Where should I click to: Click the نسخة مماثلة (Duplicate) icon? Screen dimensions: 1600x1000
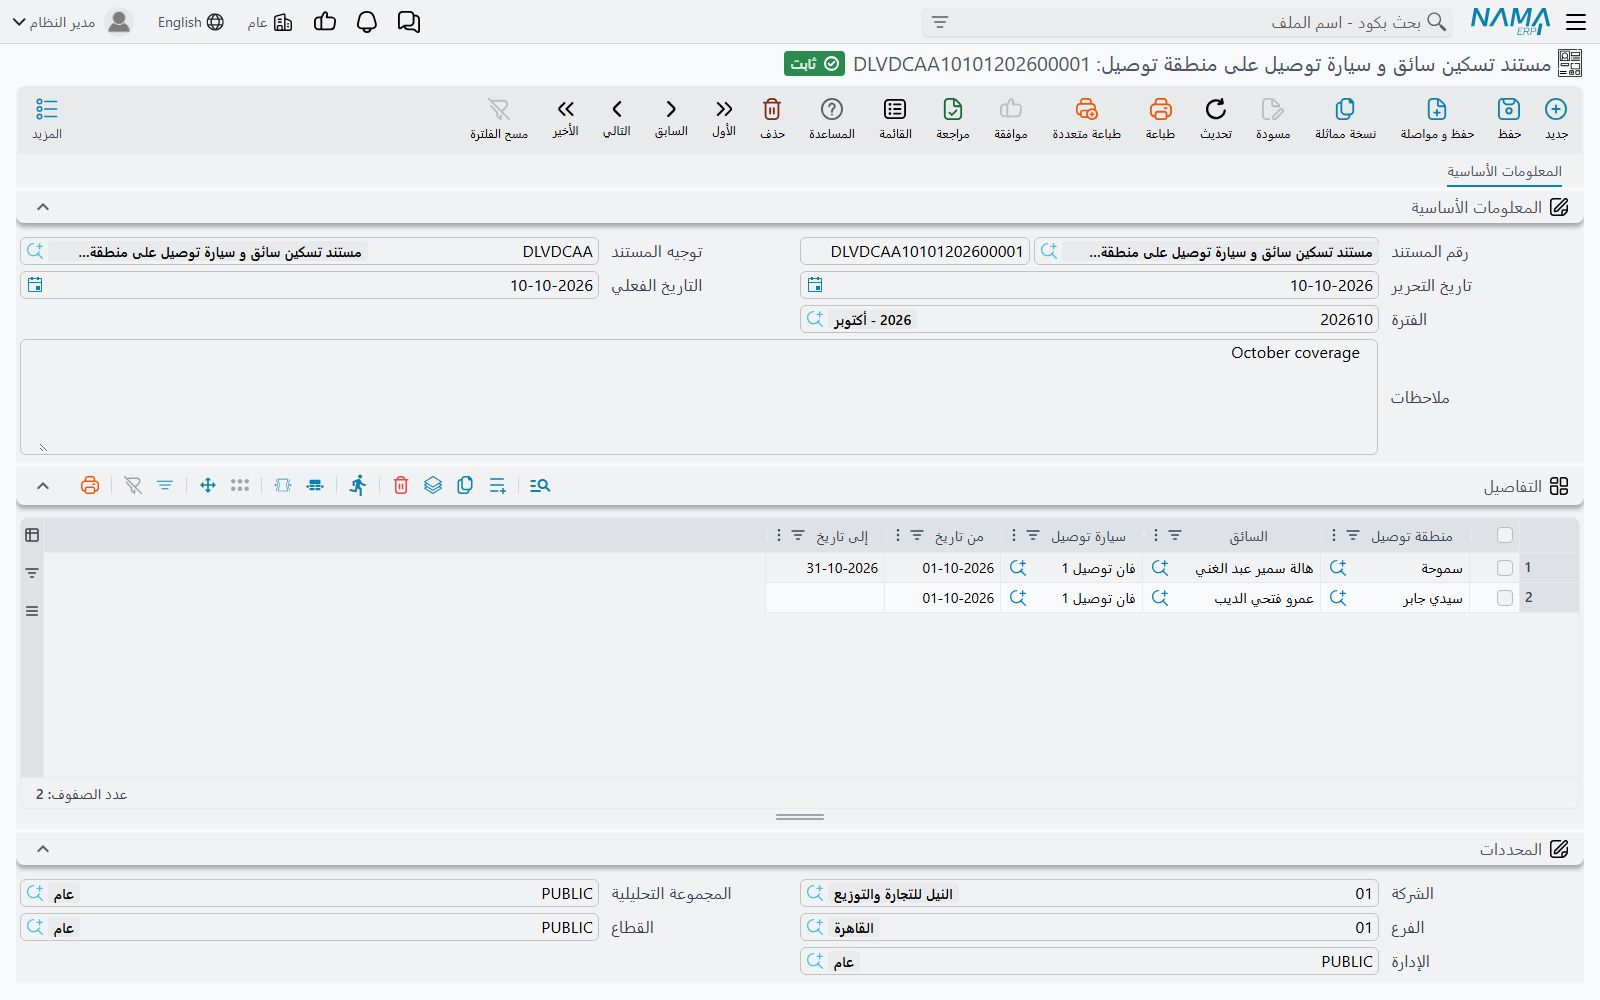pyautogui.click(x=1345, y=109)
